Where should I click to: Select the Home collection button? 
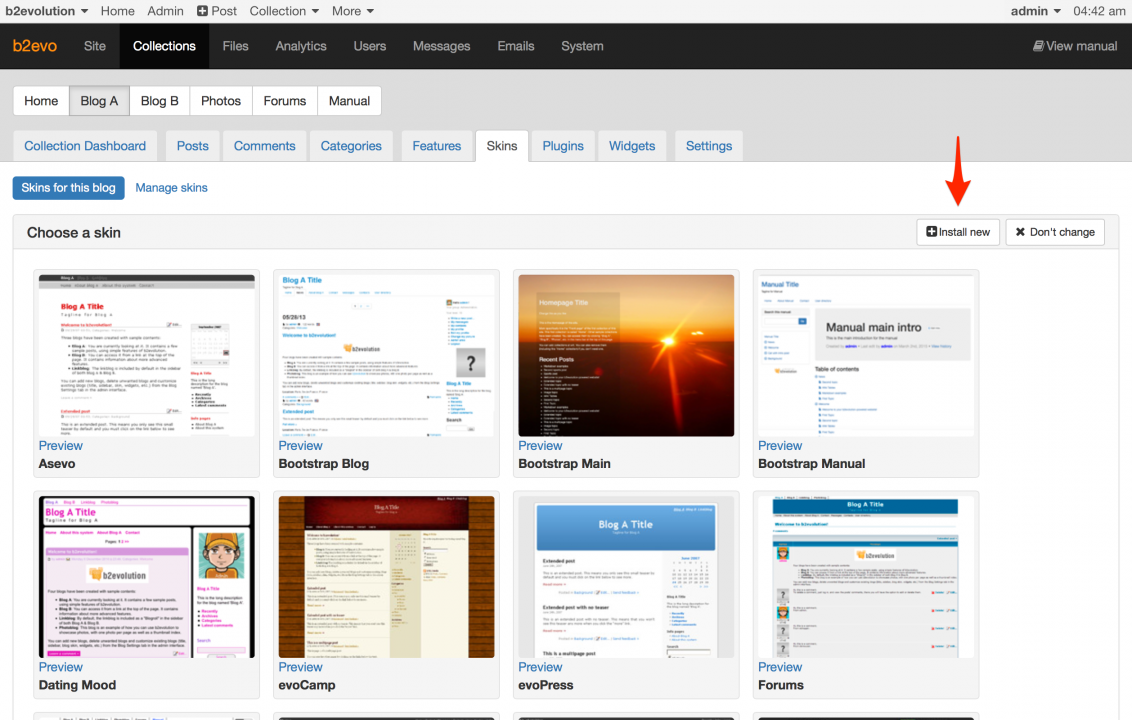[x=41, y=101]
